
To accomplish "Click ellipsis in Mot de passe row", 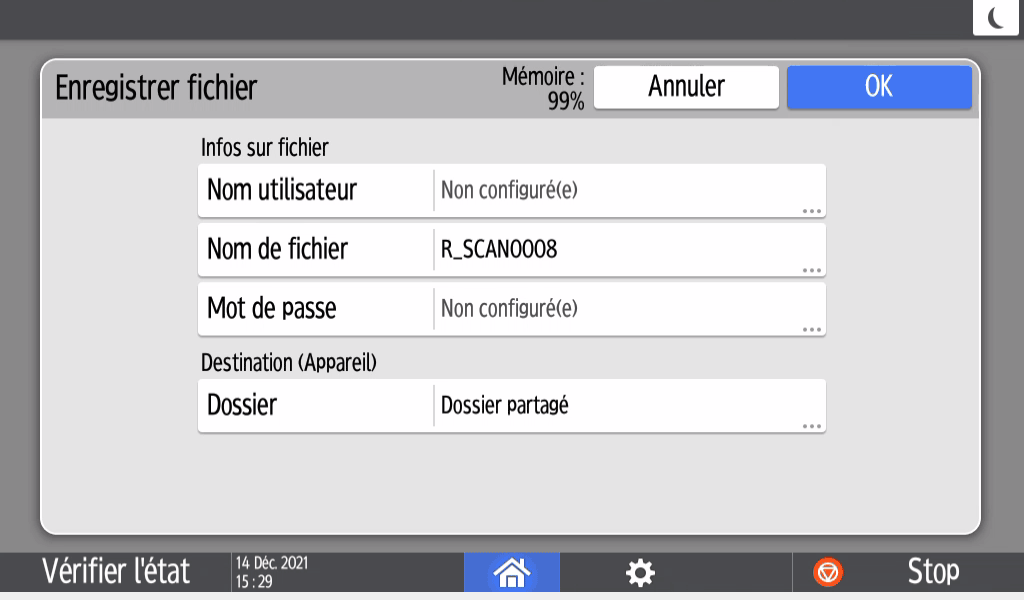I will [811, 329].
